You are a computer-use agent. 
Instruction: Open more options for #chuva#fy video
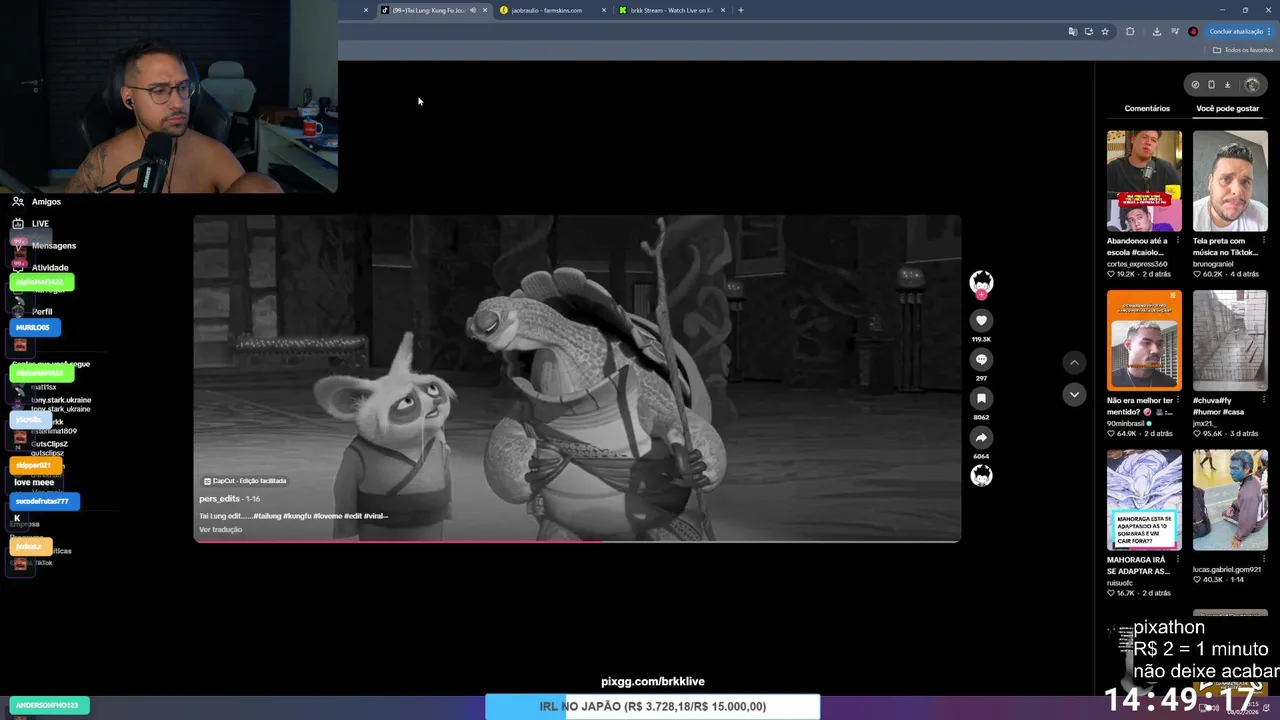pyautogui.click(x=1266, y=400)
